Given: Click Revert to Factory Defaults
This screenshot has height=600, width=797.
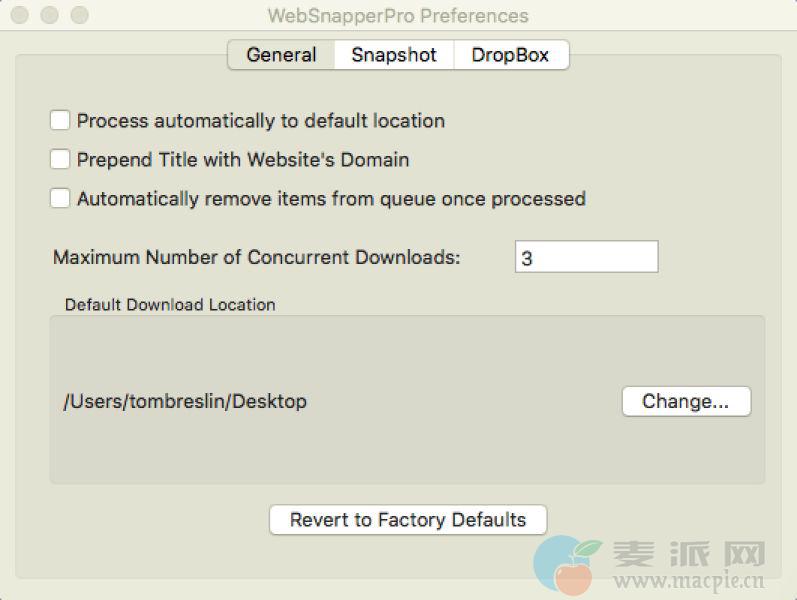Looking at the screenshot, I should pyautogui.click(x=408, y=520).
